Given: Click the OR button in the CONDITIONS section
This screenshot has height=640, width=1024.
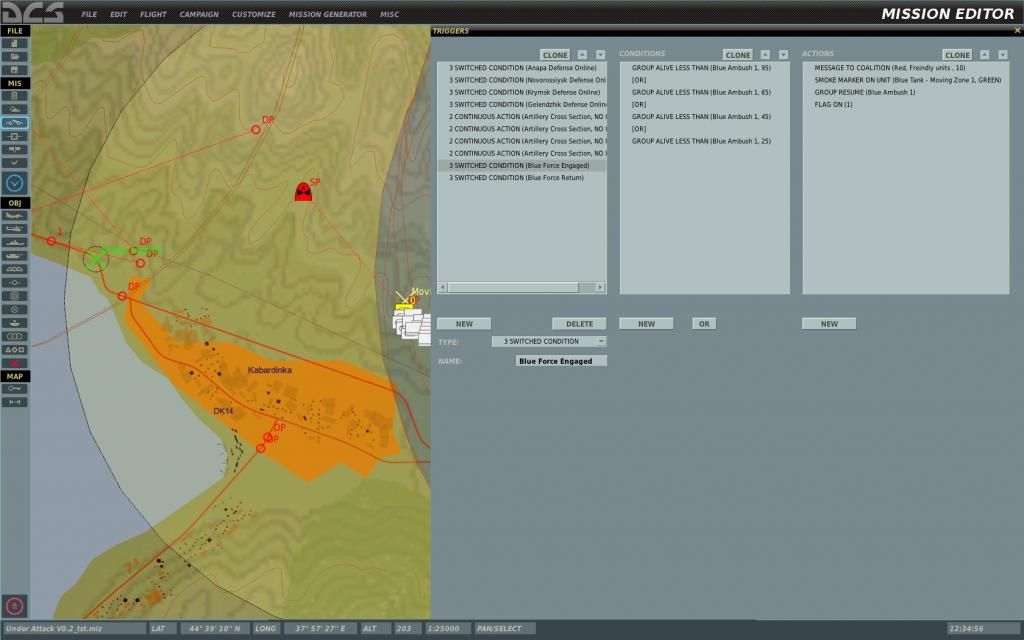Looking at the screenshot, I should pos(703,323).
